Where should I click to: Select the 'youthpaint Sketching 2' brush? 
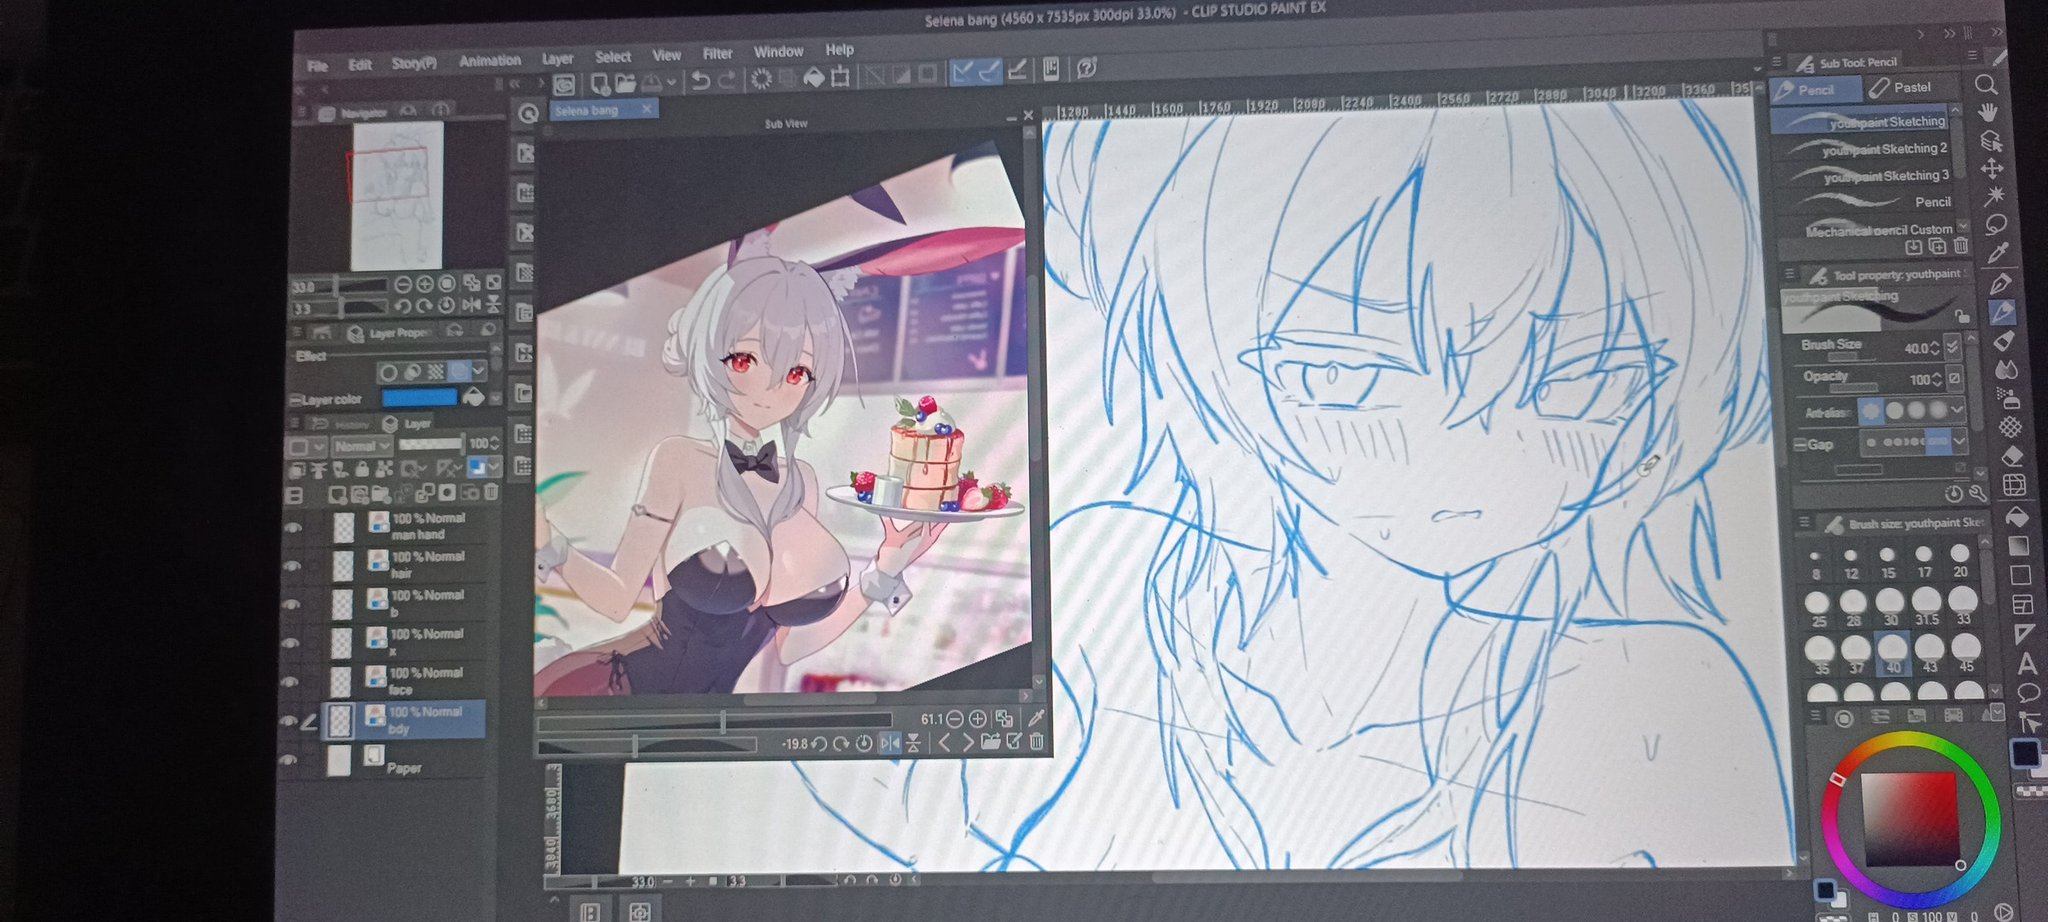point(1866,149)
